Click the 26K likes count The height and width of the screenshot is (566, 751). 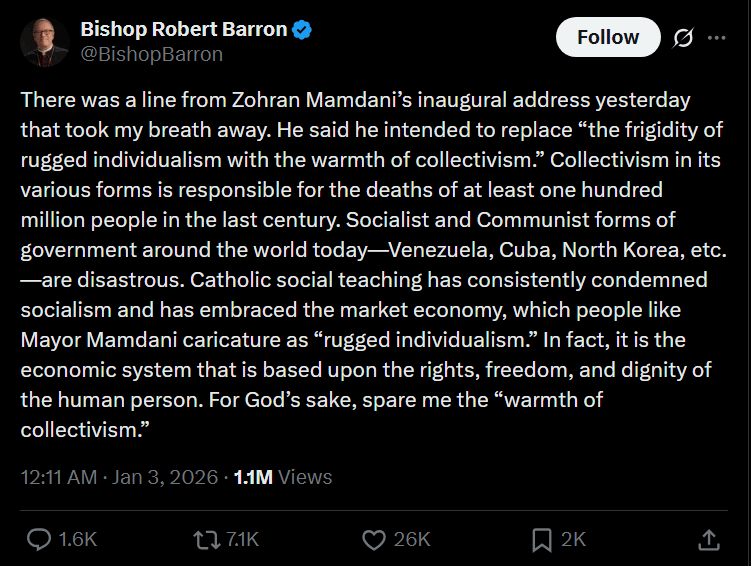pyautogui.click(x=411, y=540)
